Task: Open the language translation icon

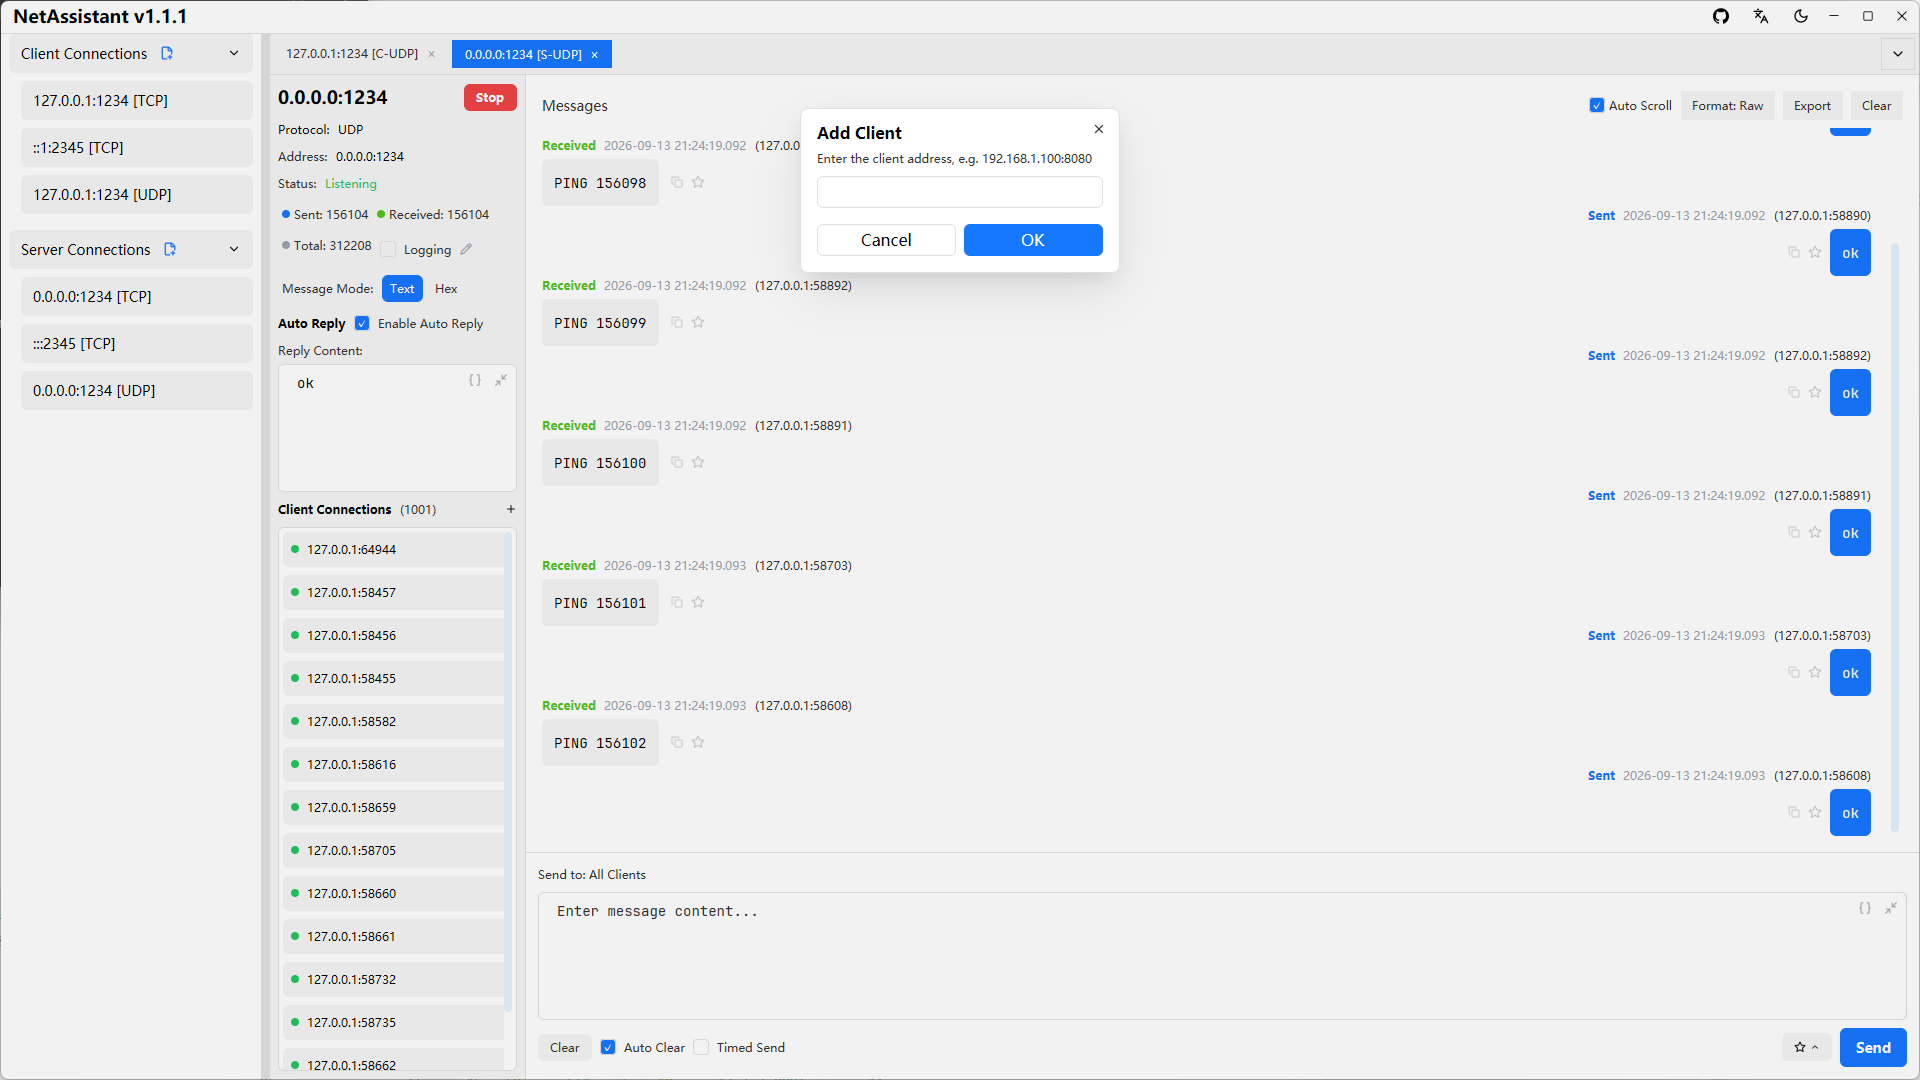Action: 1761,16
